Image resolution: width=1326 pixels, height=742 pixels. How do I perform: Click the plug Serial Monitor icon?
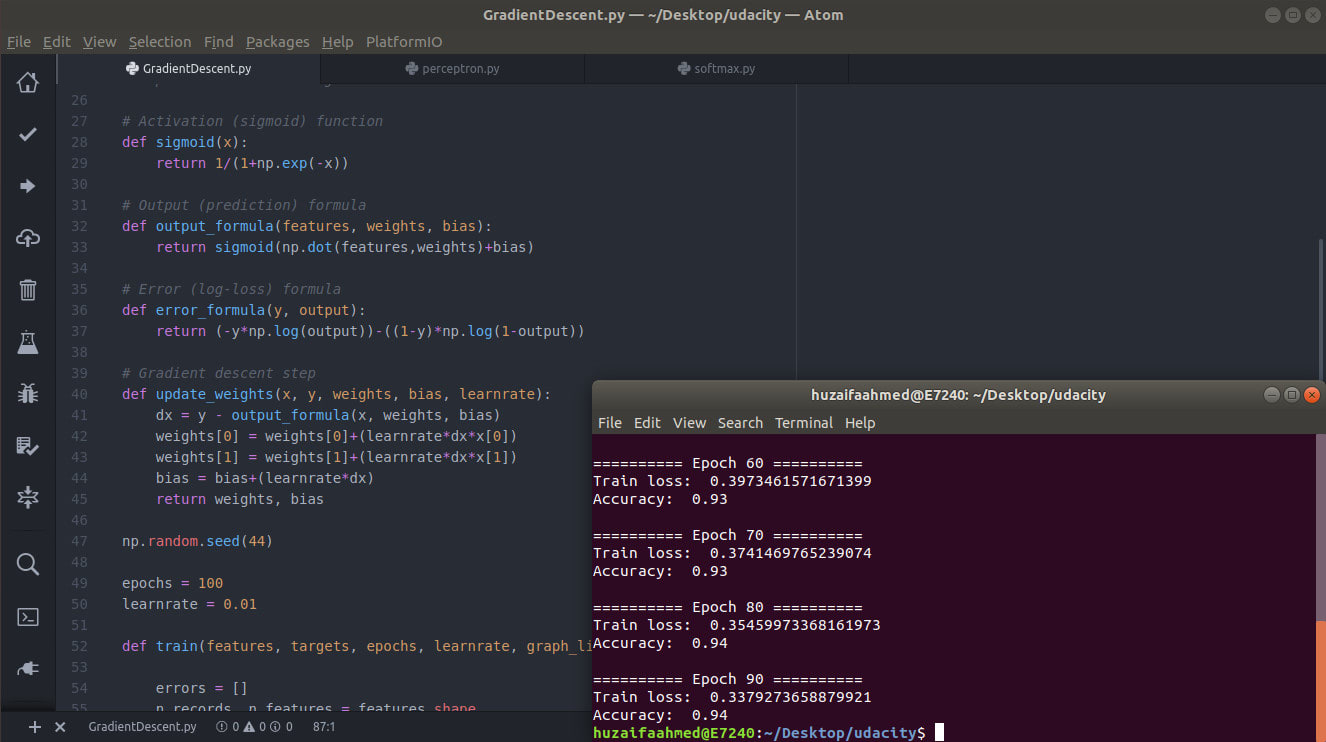(x=28, y=667)
